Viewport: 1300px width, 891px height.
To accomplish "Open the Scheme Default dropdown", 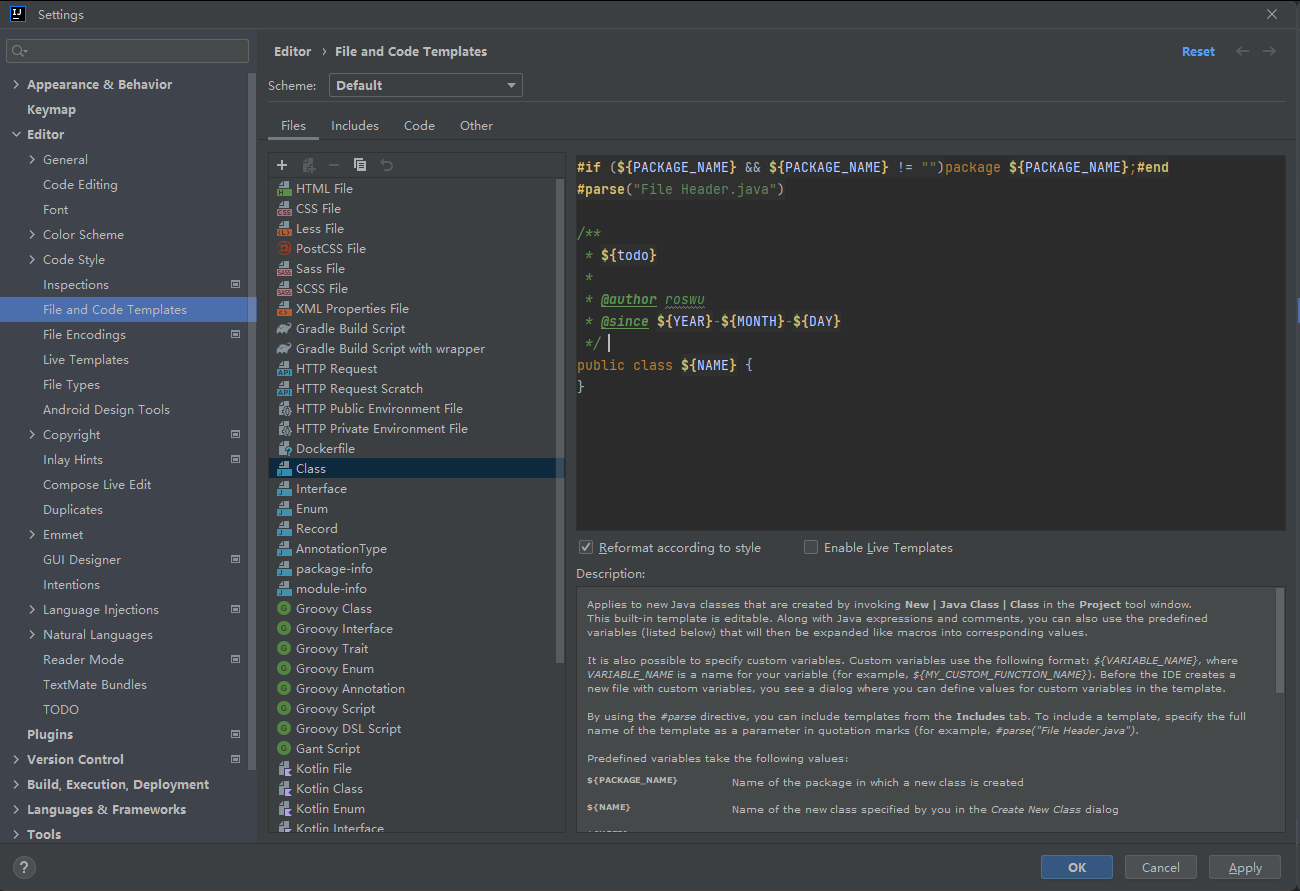I will coord(426,85).
